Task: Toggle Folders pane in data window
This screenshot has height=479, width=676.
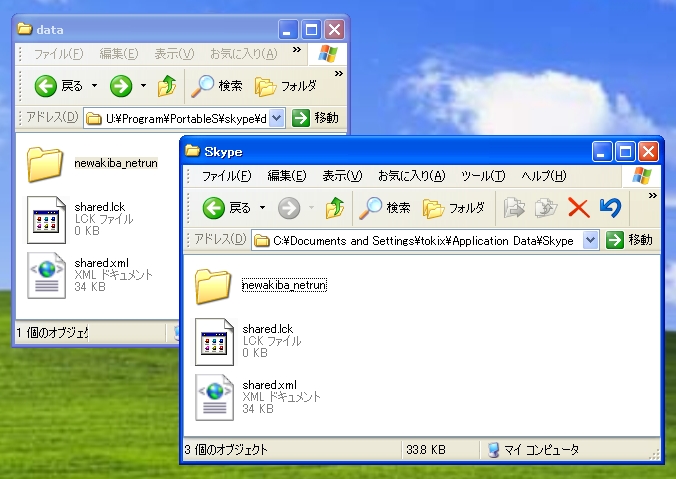Action: (x=285, y=86)
